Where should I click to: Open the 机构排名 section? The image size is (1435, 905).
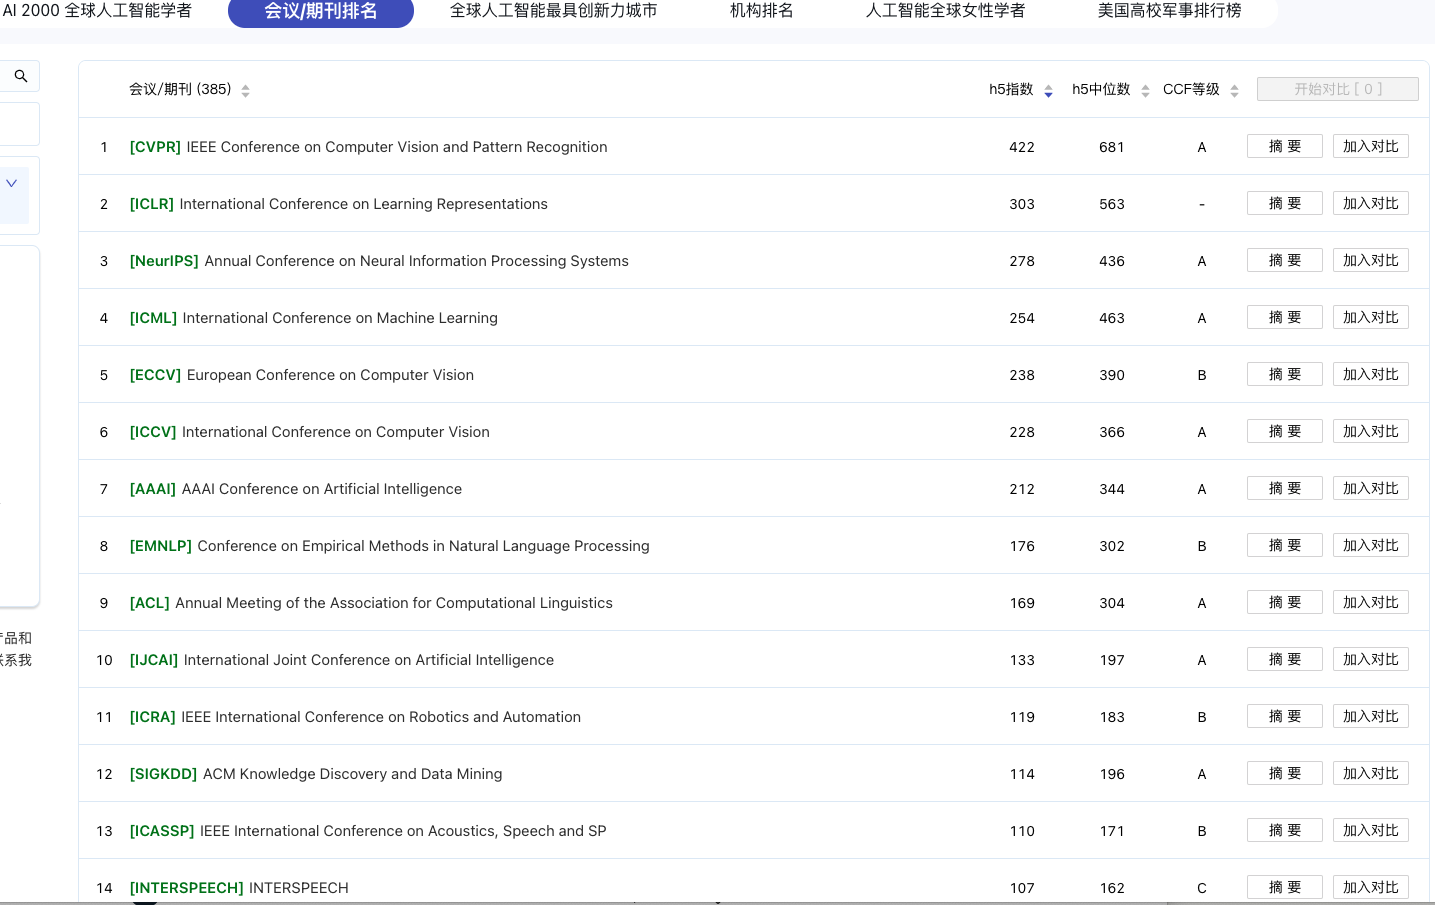click(x=761, y=12)
